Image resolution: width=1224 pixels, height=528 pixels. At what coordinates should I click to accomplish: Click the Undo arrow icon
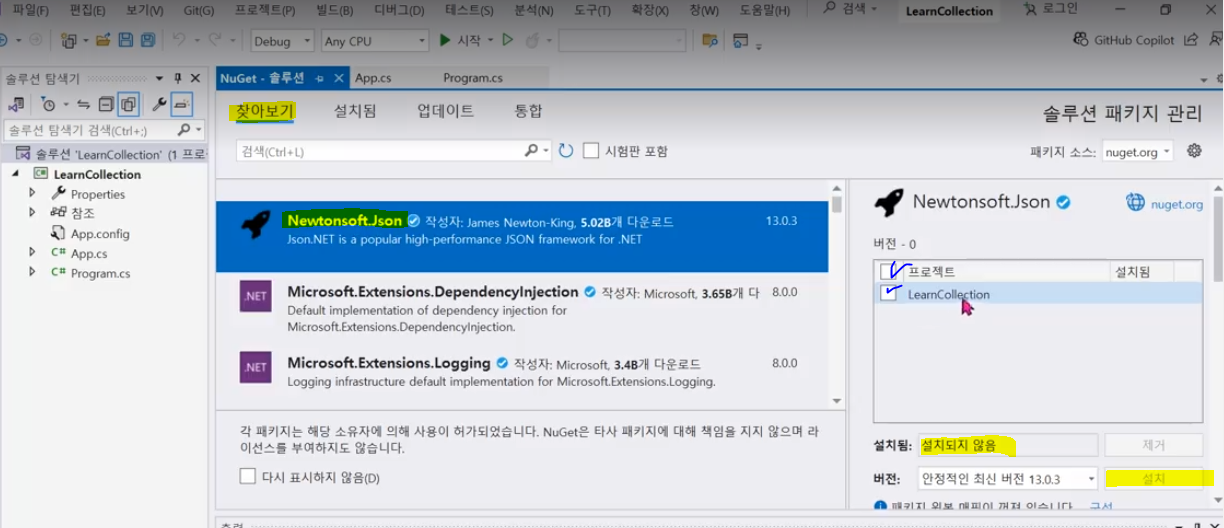coord(178,41)
